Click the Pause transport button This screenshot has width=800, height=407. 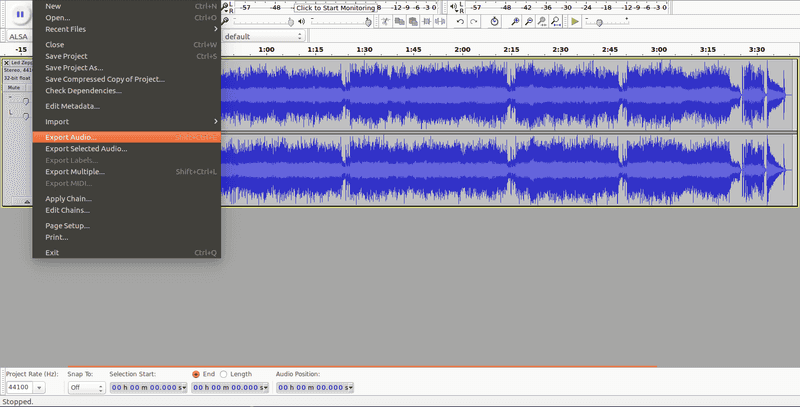[19, 15]
